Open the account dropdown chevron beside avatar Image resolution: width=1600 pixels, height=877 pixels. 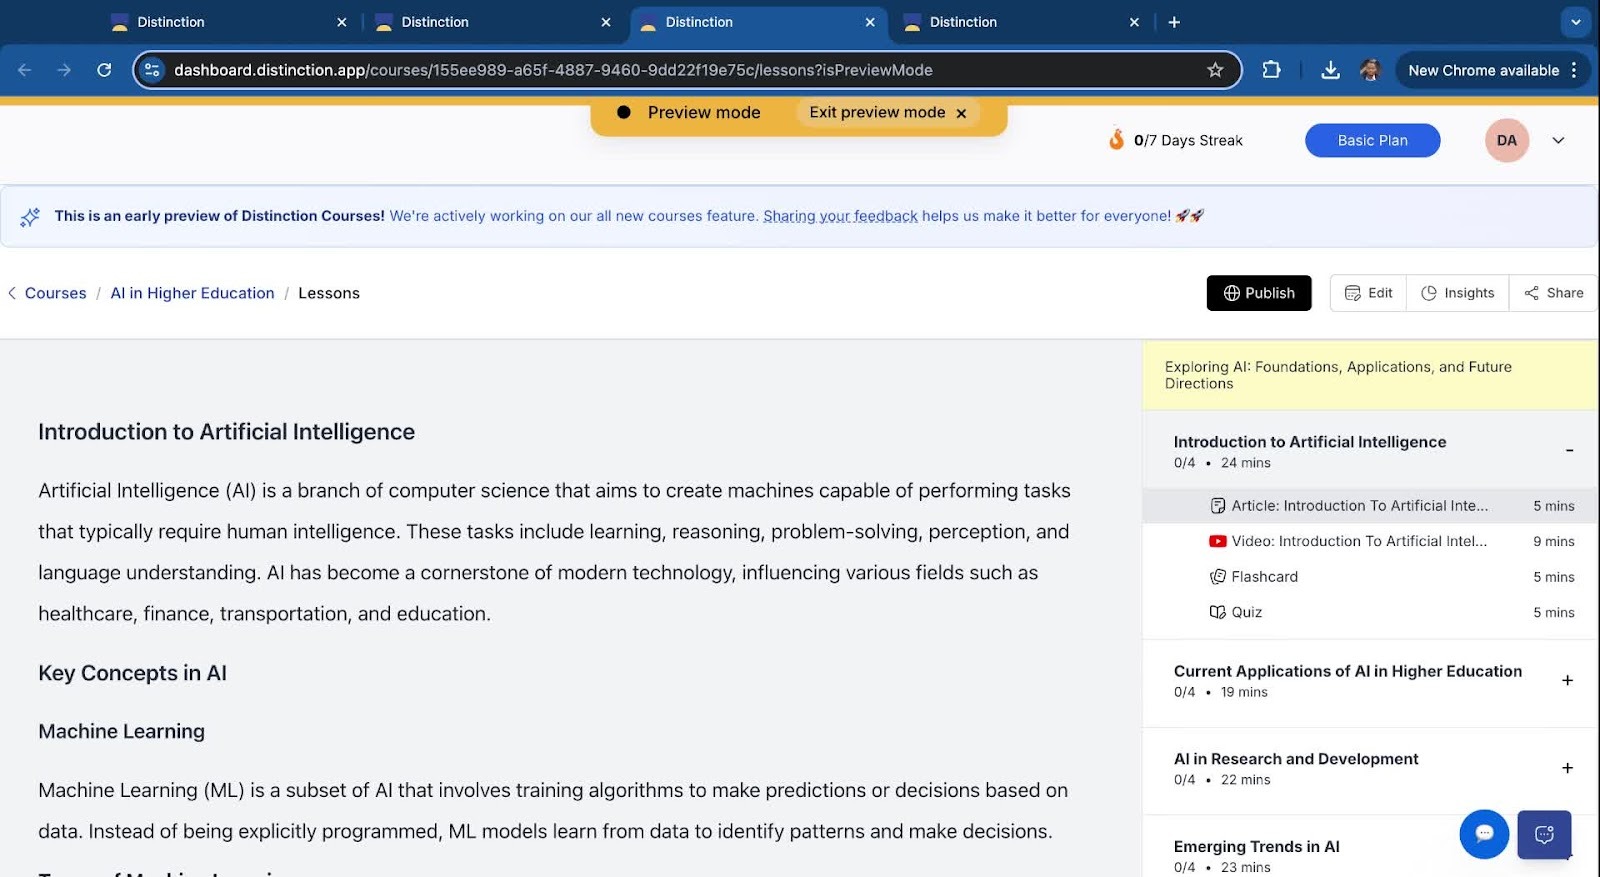(1558, 141)
